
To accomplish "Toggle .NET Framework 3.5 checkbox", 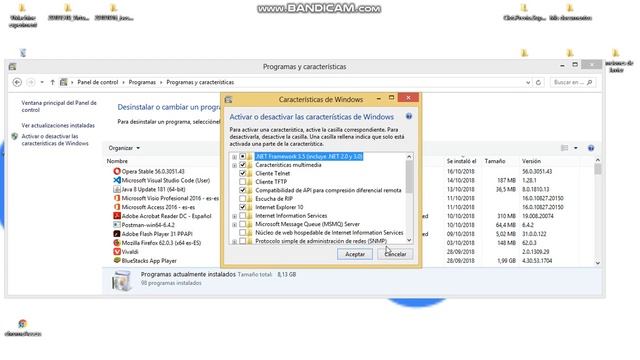I will tap(242, 157).
